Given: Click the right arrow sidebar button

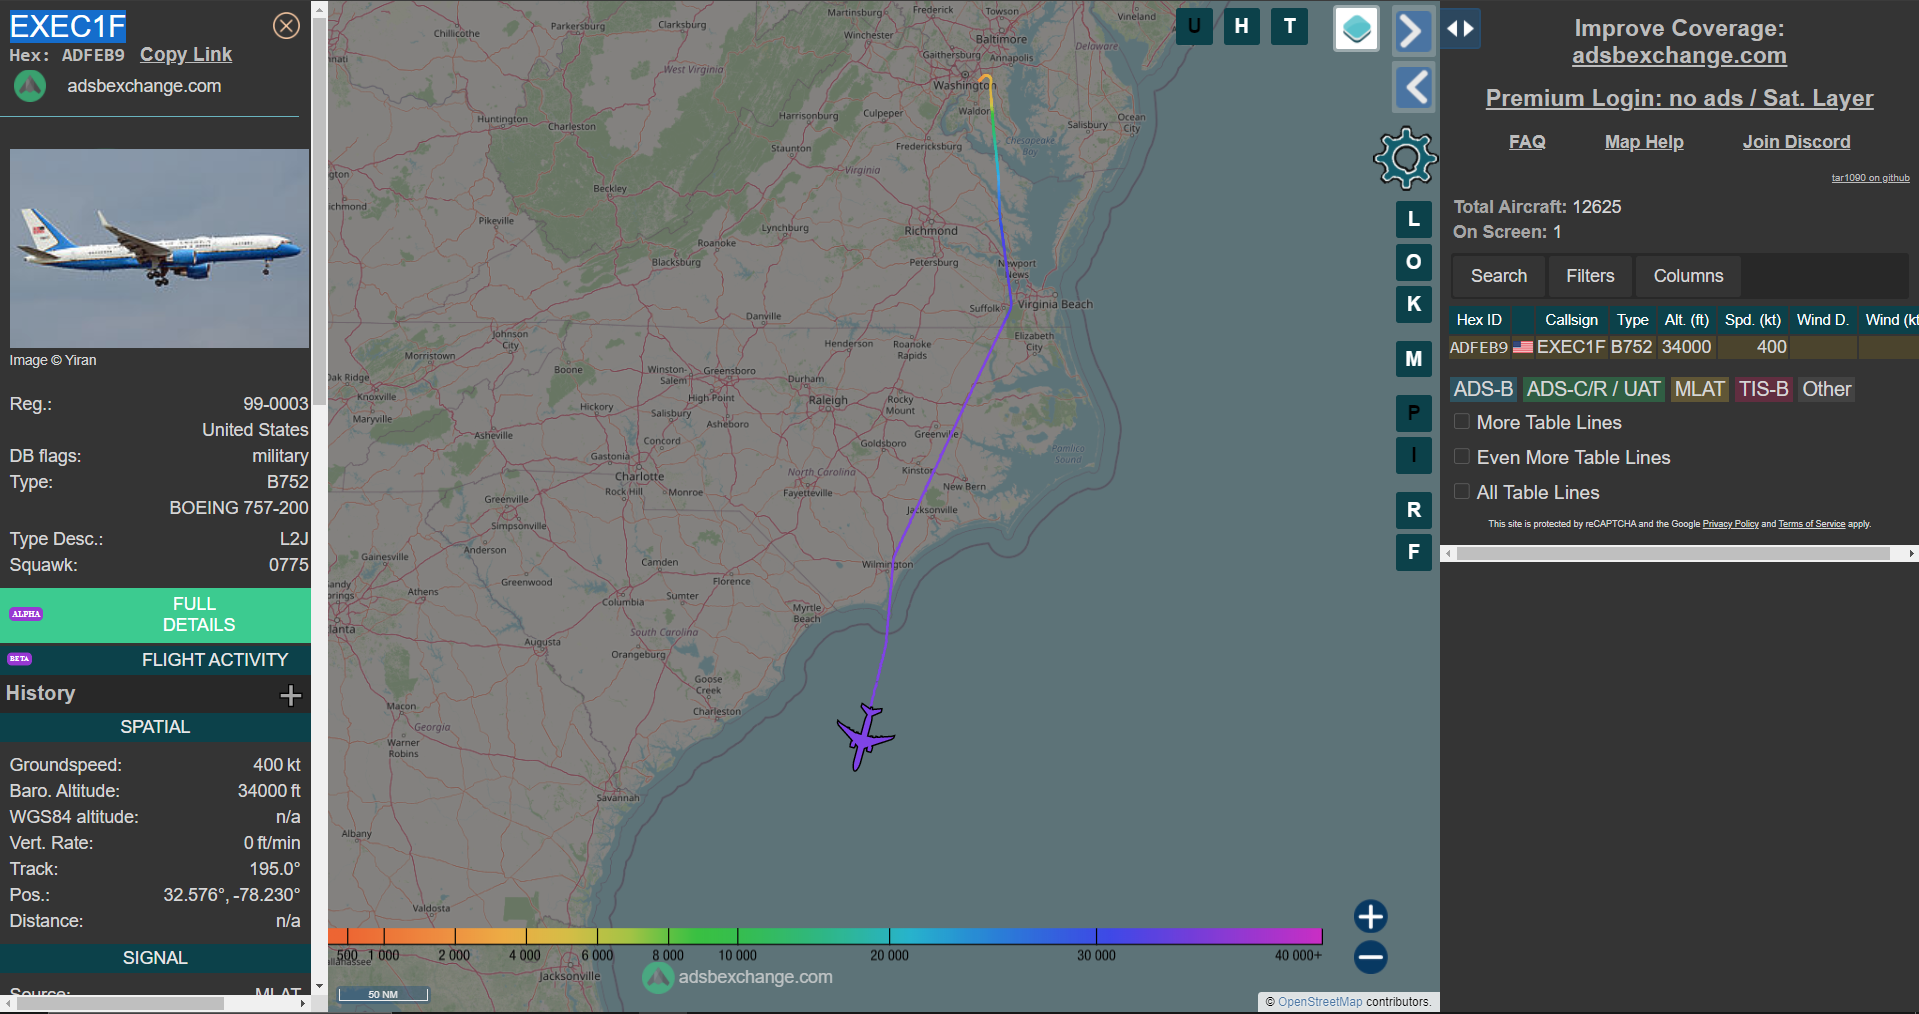Looking at the screenshot, I should click(x=1412, y=31).
